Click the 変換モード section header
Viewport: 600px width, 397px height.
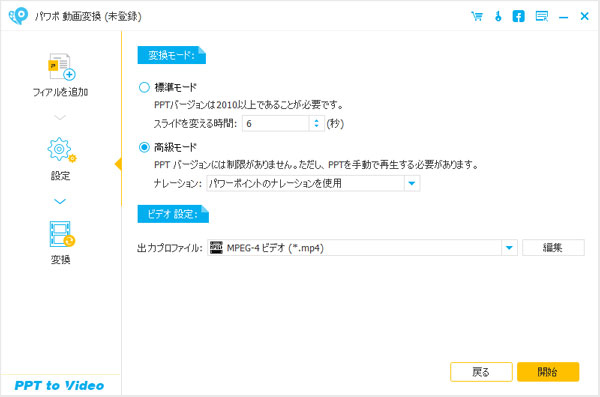[x=171, y=55]
